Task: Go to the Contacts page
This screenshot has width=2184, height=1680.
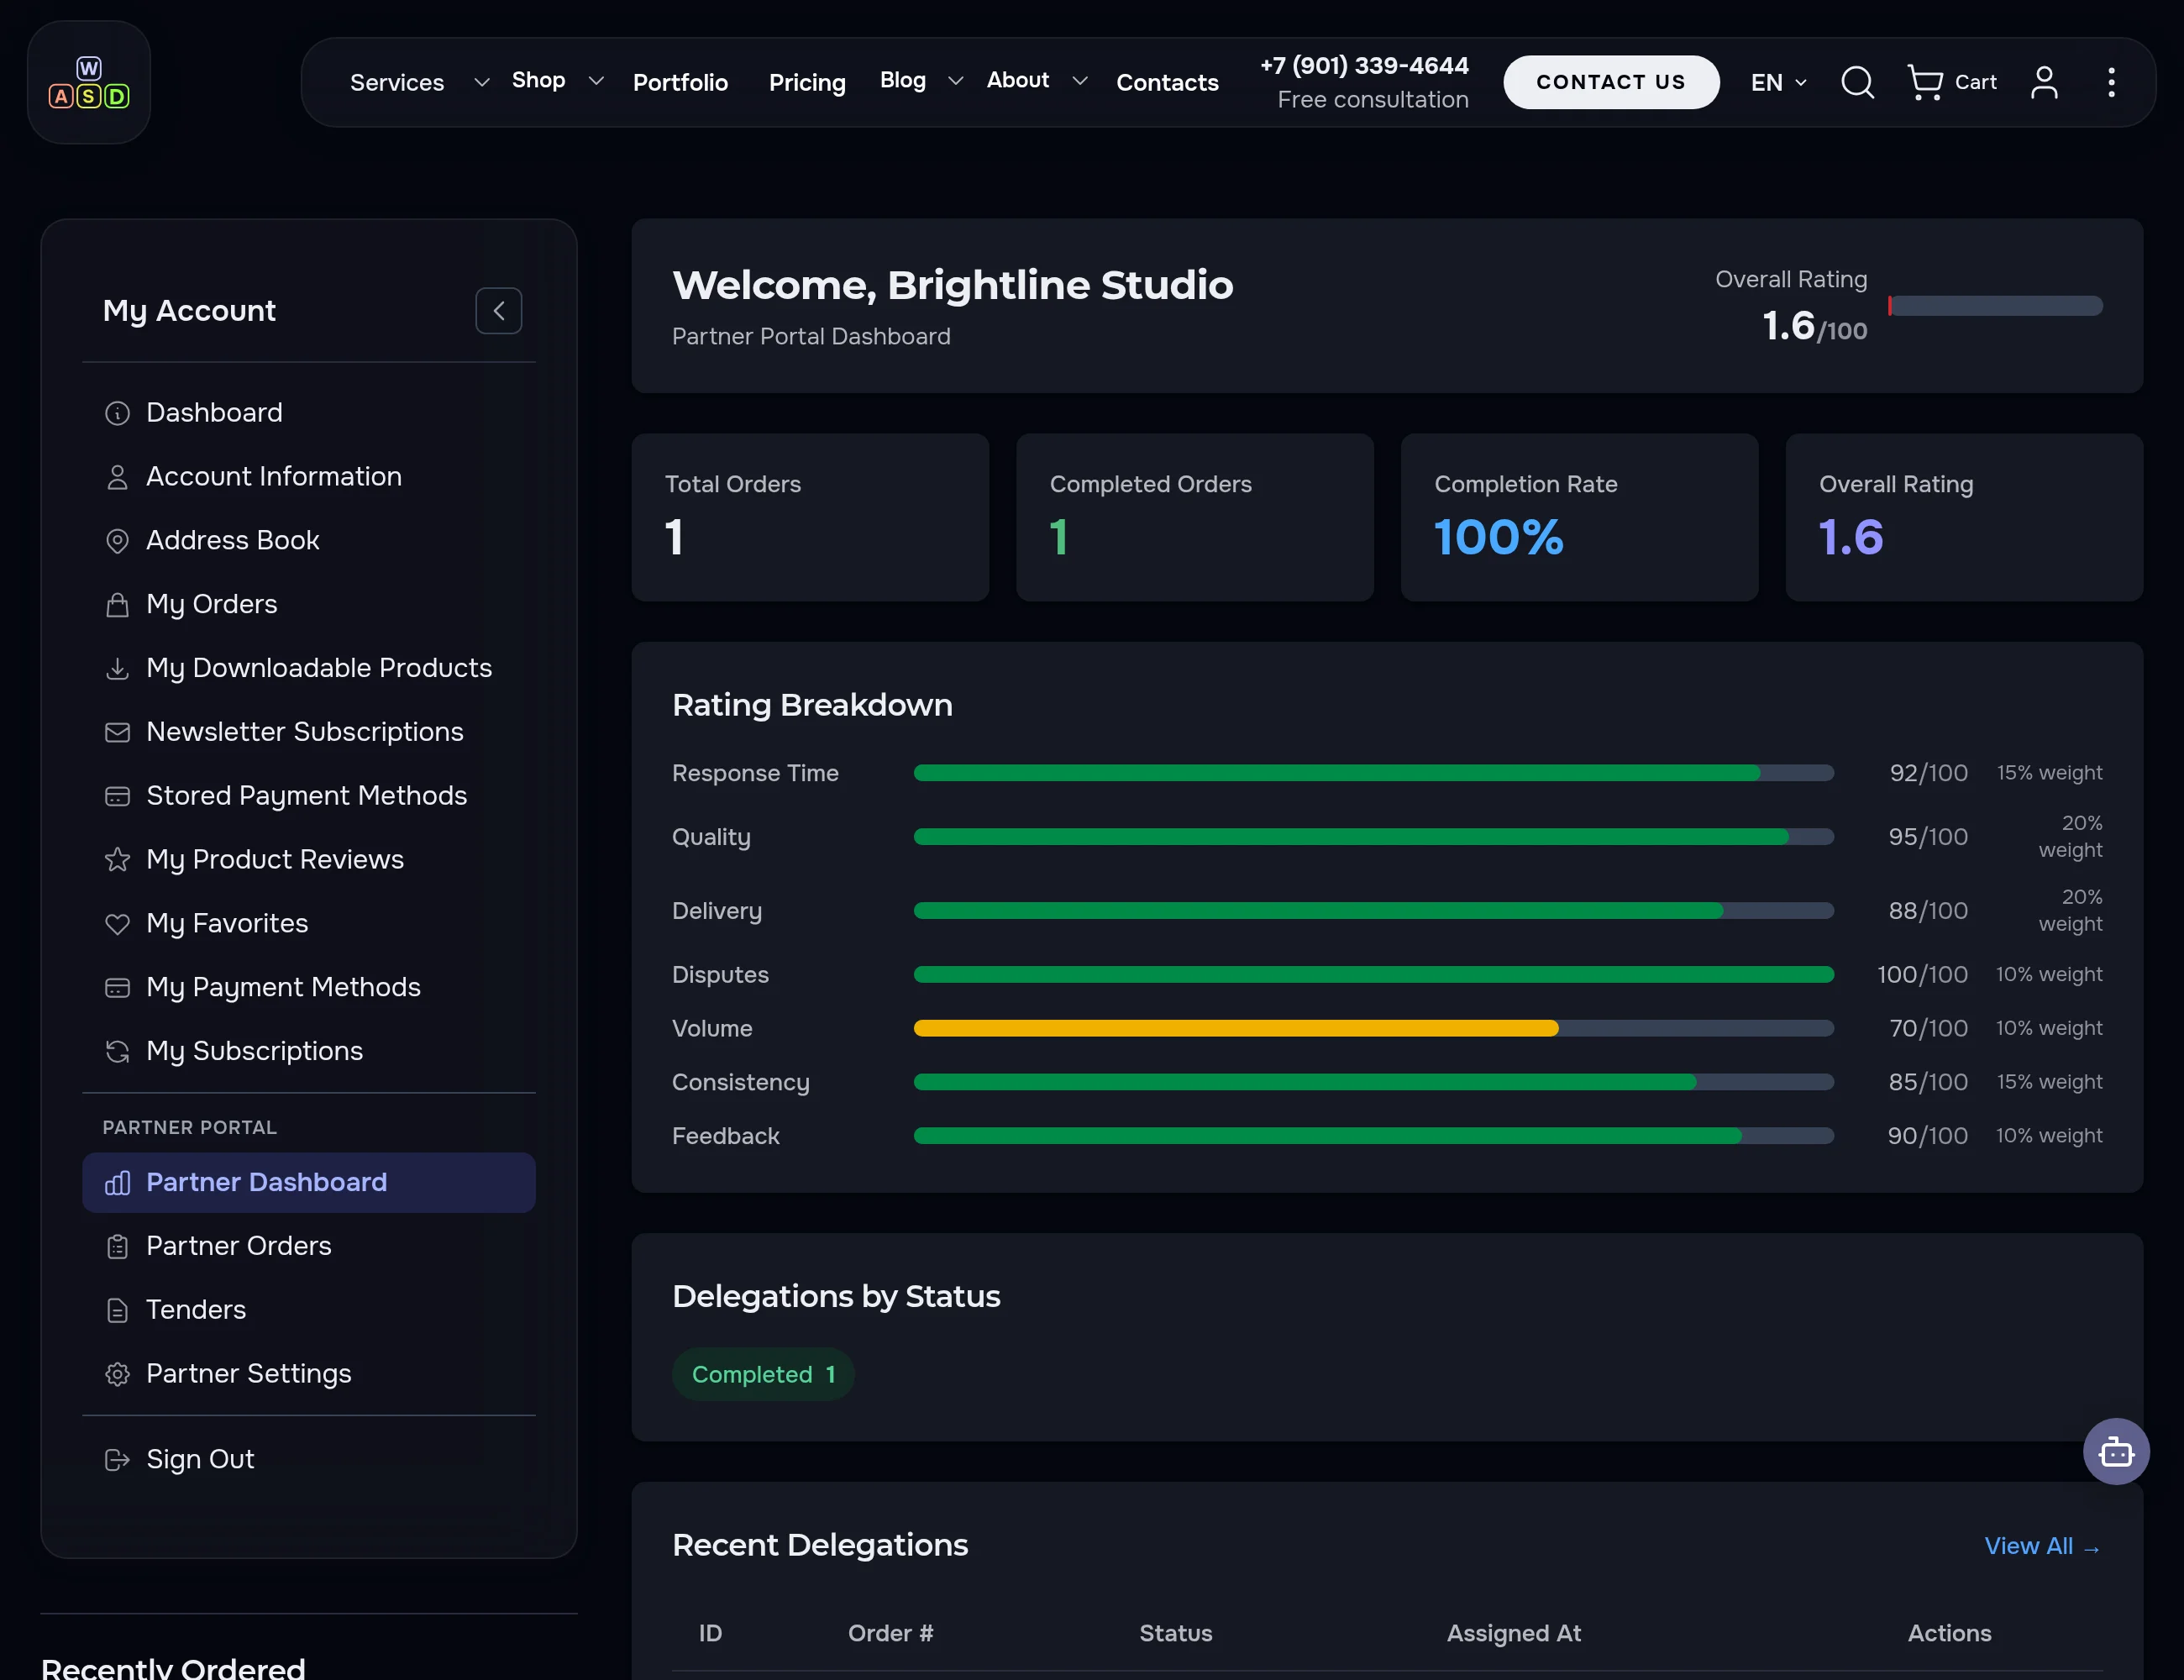Action: [x=1167, y=82]
